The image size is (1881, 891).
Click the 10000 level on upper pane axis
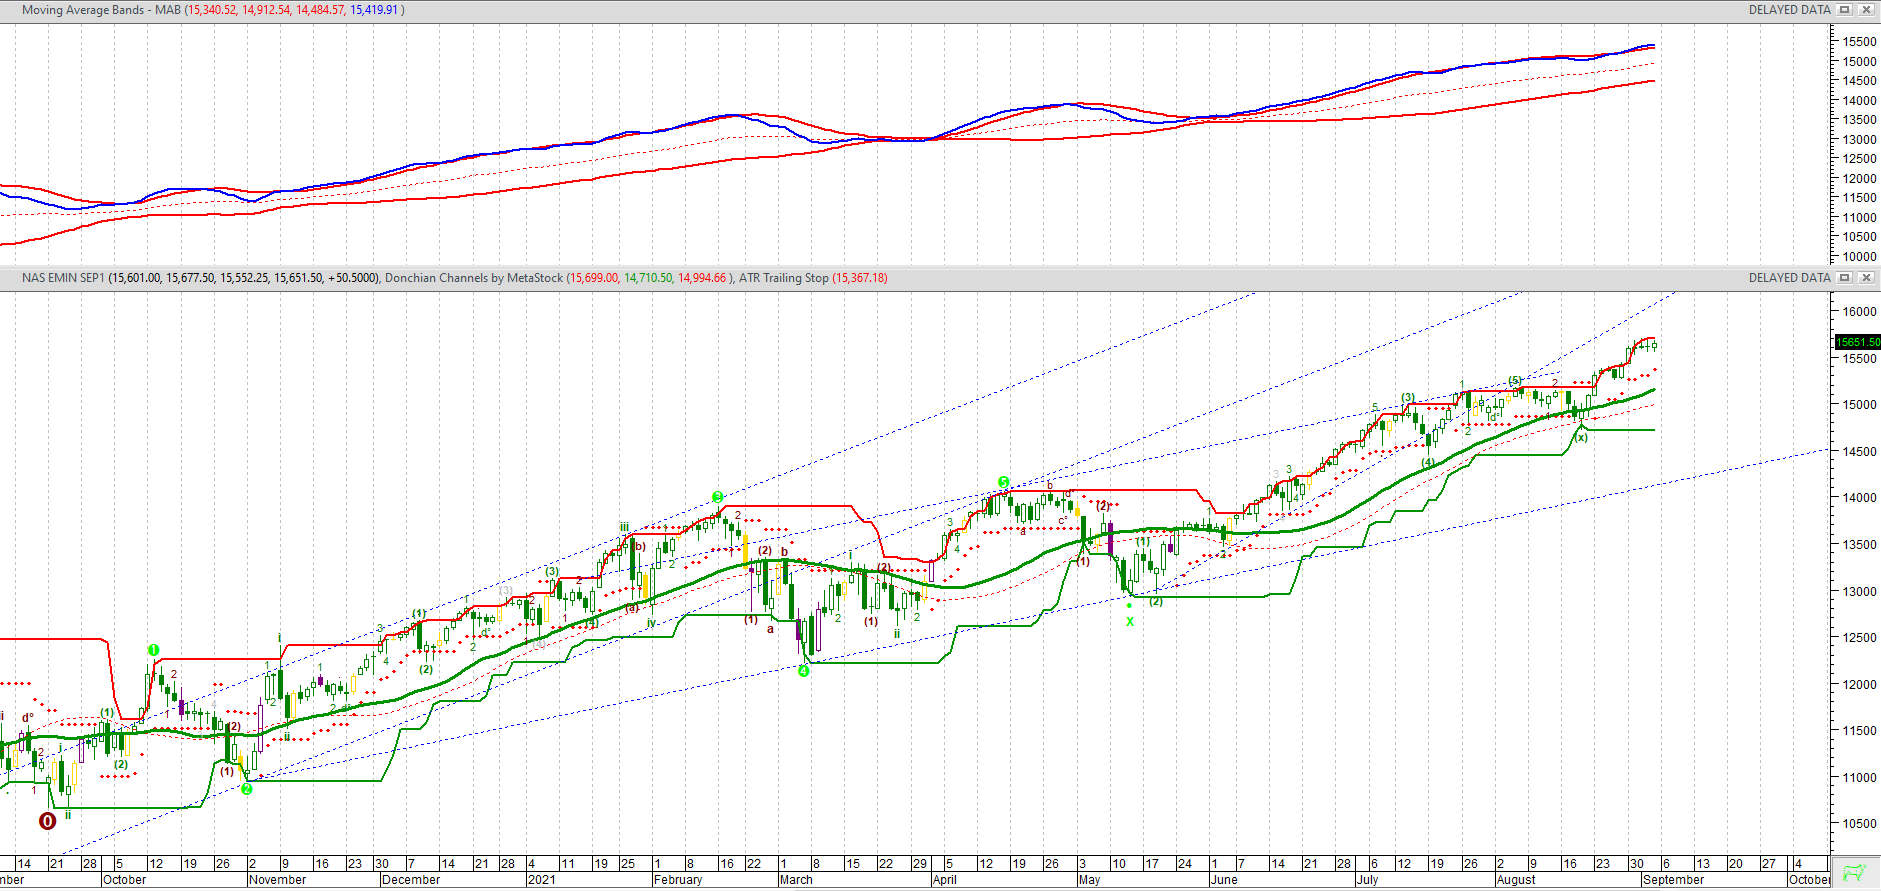(x=1859, y=257)
